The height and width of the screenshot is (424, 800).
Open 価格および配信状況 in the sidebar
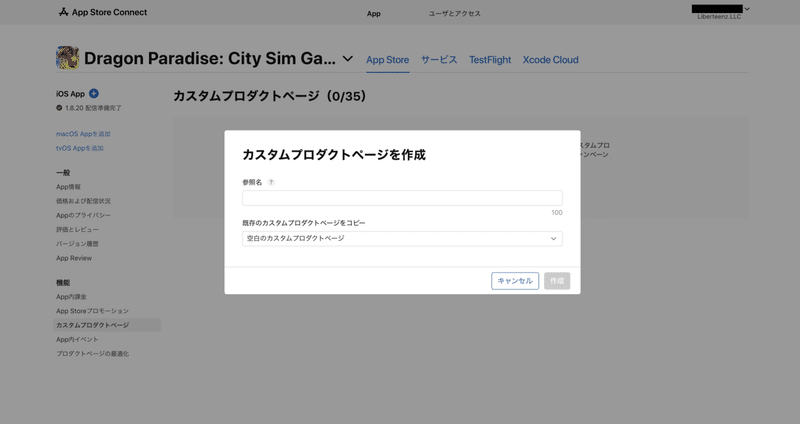tap(83, 201)
